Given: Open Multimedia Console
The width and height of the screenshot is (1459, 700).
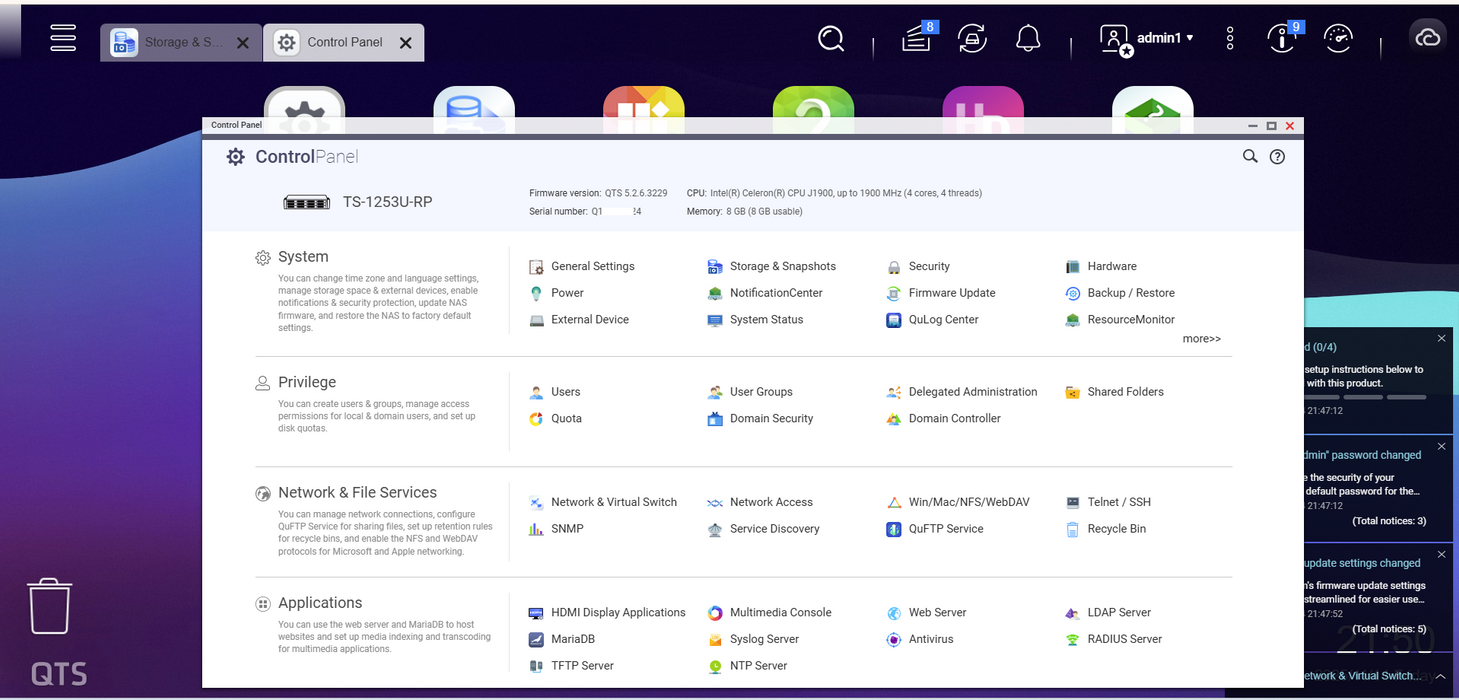Looking at the screenshot, I should [769, 613].
